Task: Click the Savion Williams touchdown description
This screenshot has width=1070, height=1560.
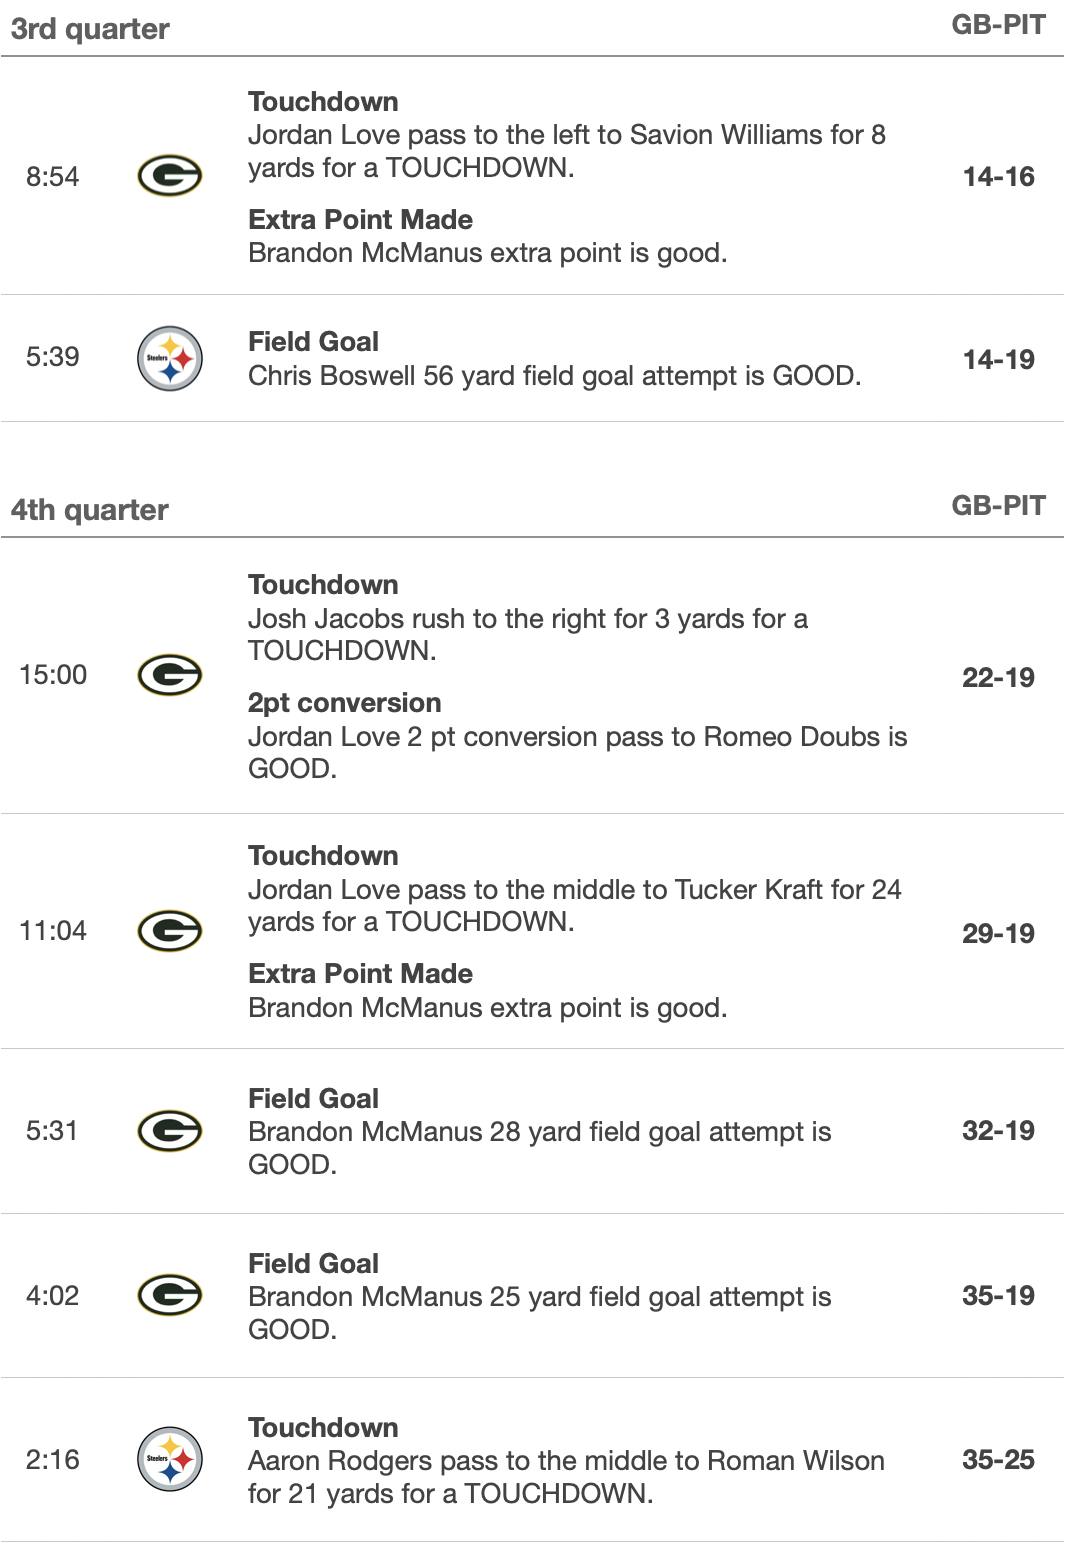Action: (x=566, y=151)
